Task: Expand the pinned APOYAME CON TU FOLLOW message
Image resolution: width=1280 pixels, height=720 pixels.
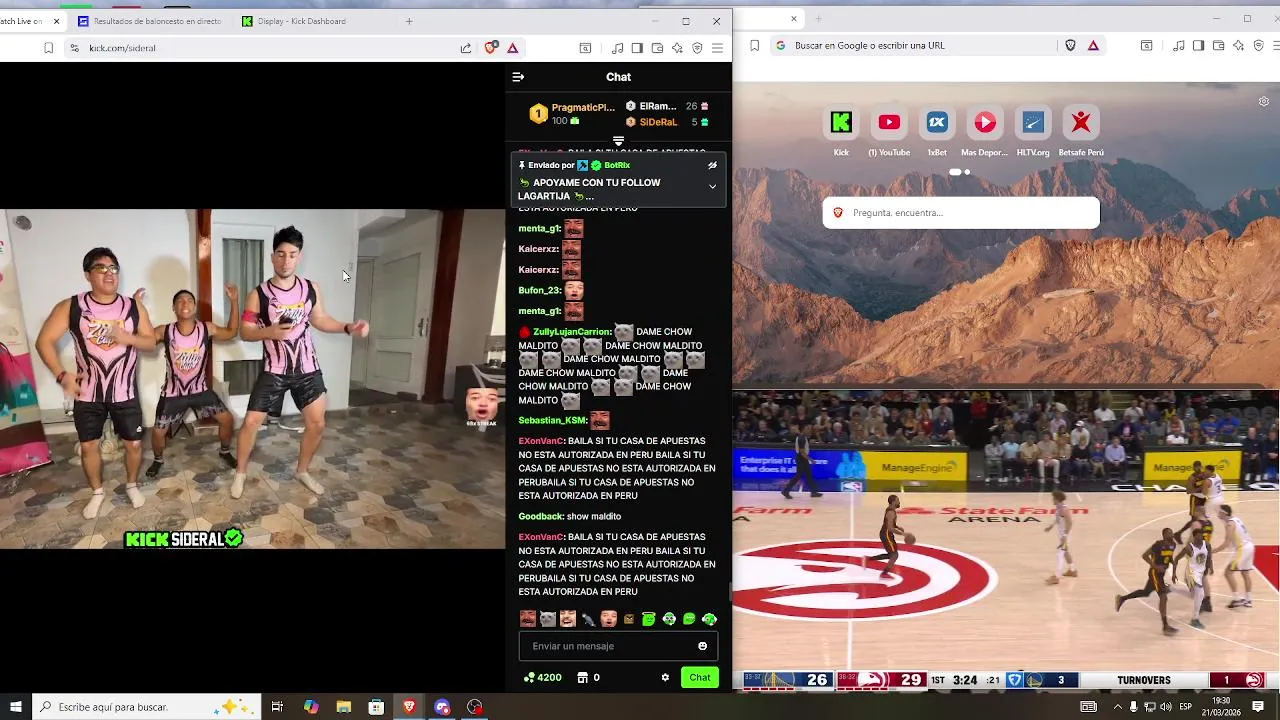Action: coord(712,186)
